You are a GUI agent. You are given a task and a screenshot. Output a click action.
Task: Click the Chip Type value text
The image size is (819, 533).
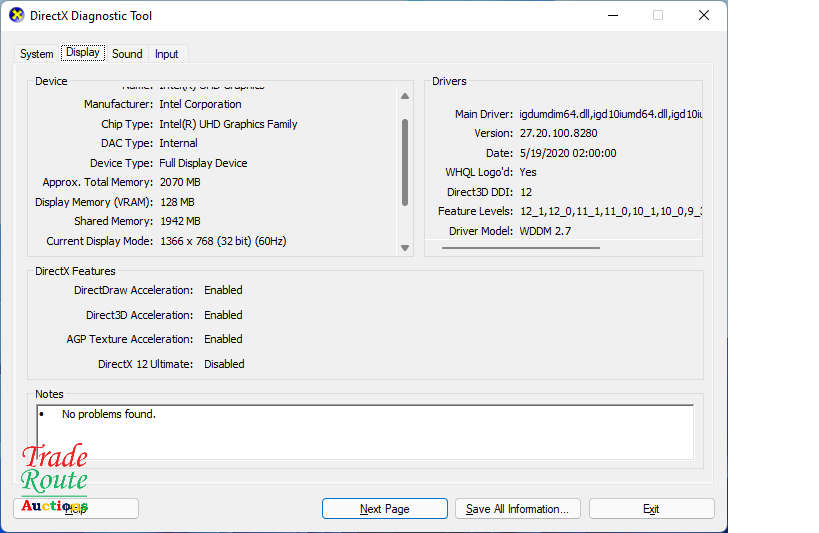[228, 124]
